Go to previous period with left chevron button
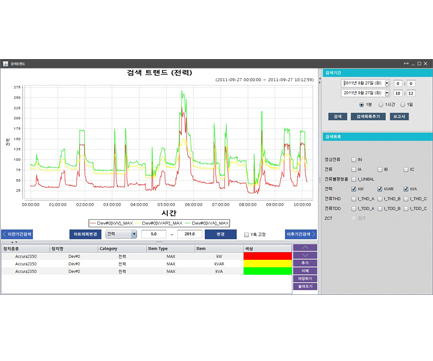The height and width of the screenshot is (361, 433). pyautogui.click(x=17, y=234)
